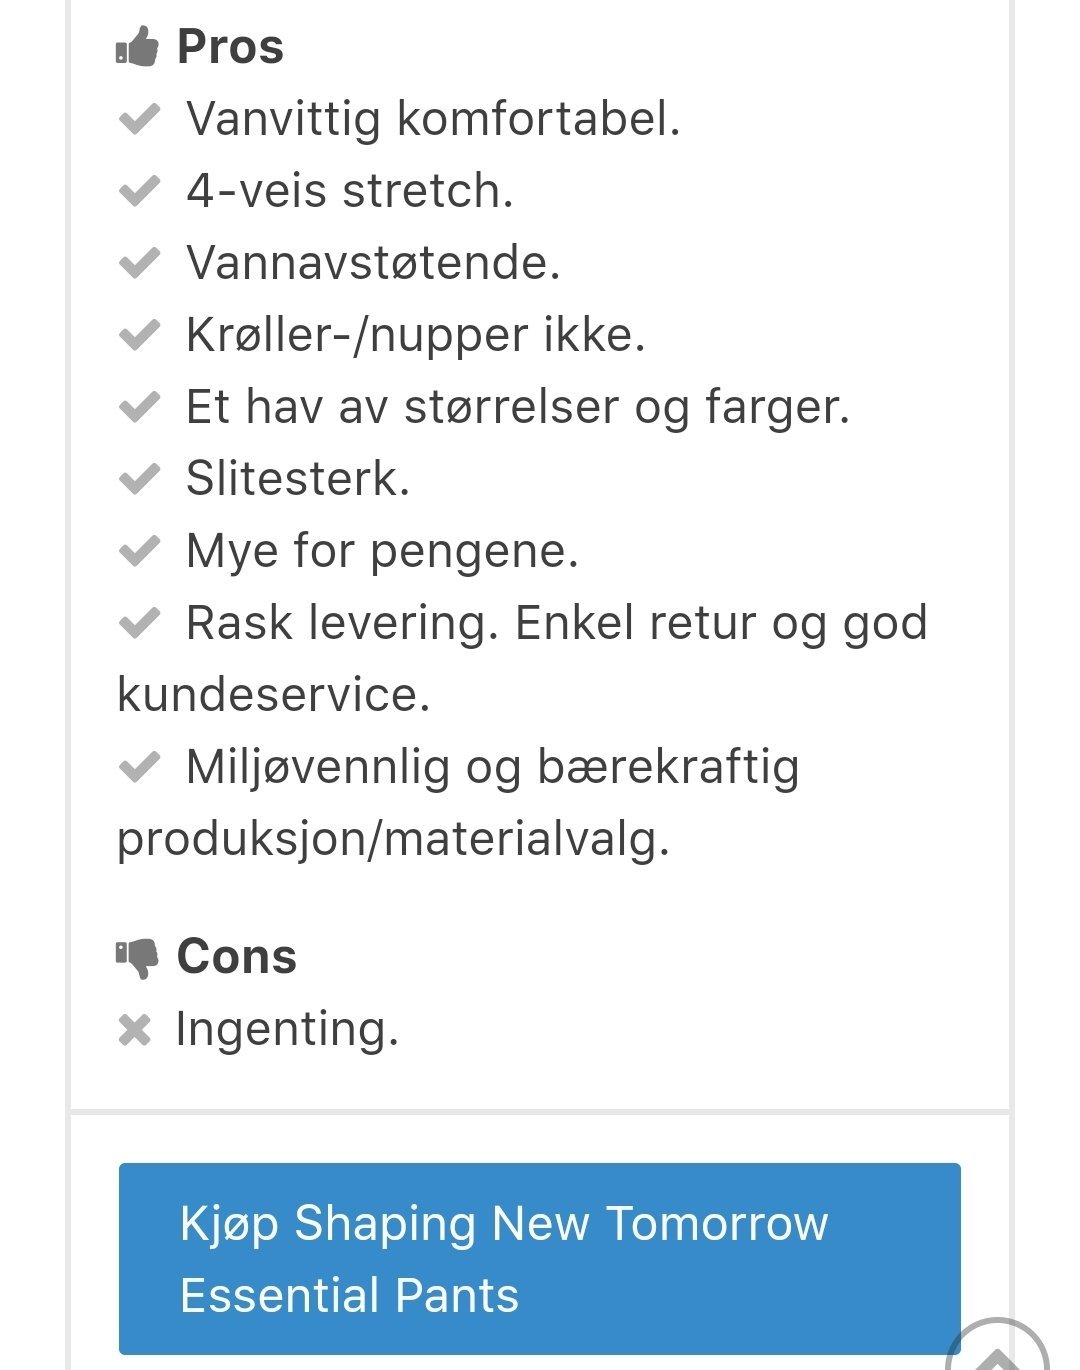Select the Cons heading

coord(237,957)
